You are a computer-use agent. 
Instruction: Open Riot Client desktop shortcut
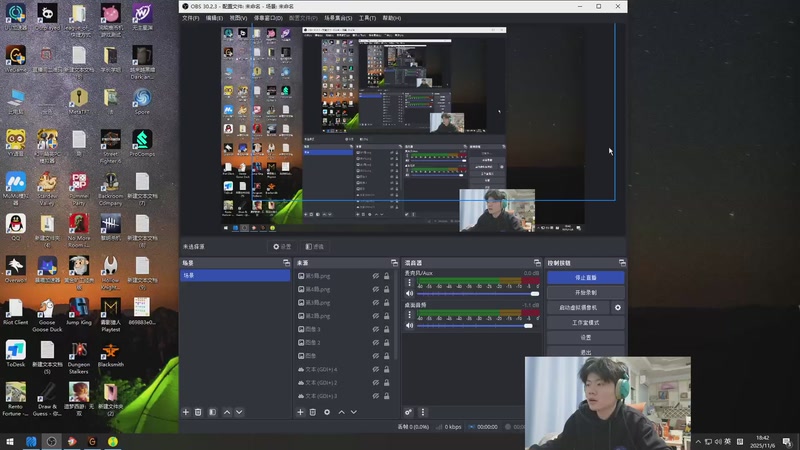[x=16, y=312]
